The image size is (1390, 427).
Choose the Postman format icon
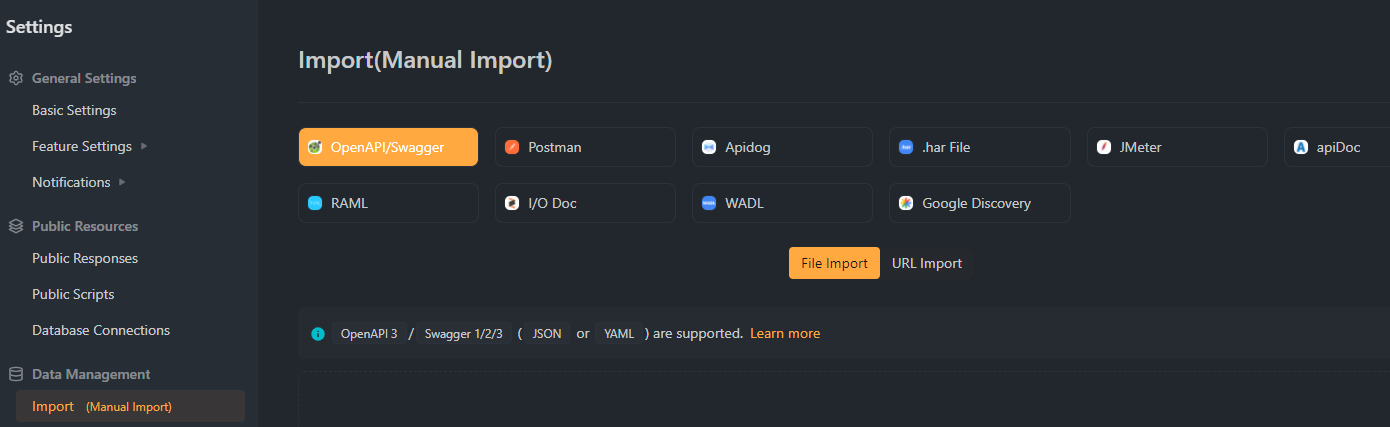coord(512,147)
